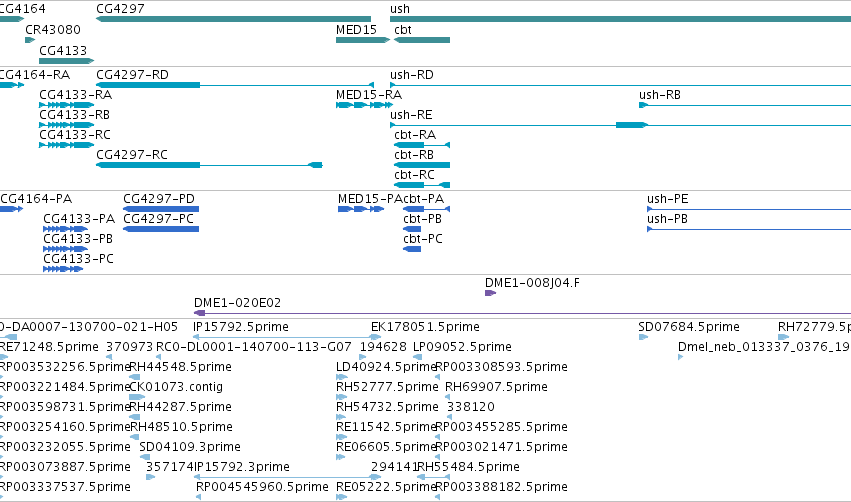Select the LD40924.5prime EST label
Screen dimensions: 851x502
[386, 367]
